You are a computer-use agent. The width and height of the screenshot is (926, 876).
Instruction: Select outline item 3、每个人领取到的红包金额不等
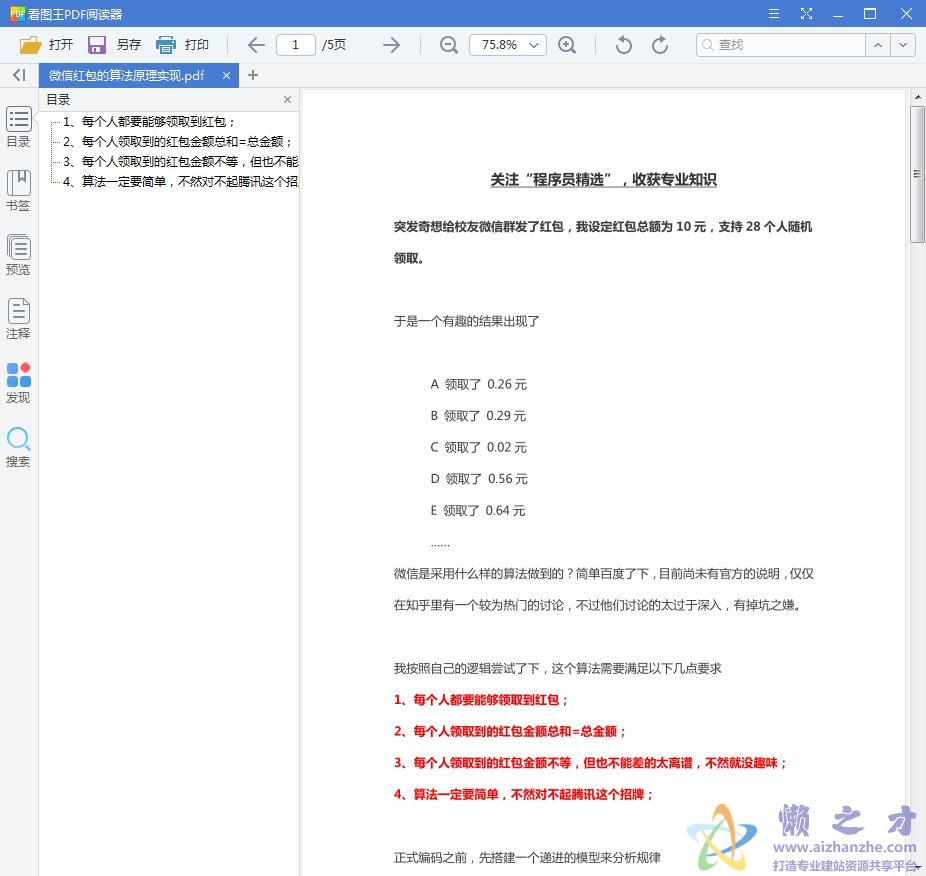(x=180, y=162)
